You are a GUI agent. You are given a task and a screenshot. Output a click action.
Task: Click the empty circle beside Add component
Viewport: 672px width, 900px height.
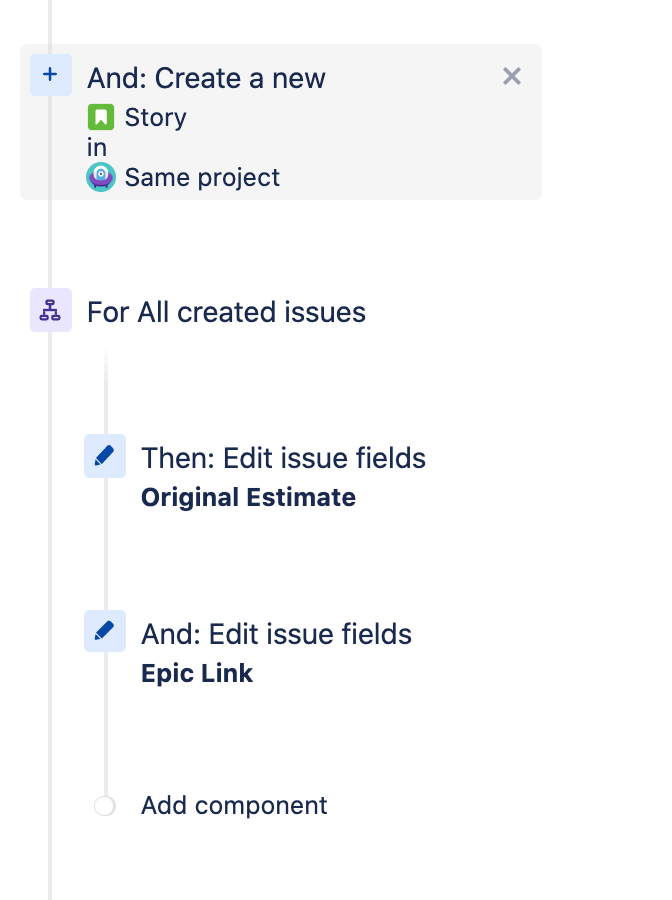click(x=105, y=806)
